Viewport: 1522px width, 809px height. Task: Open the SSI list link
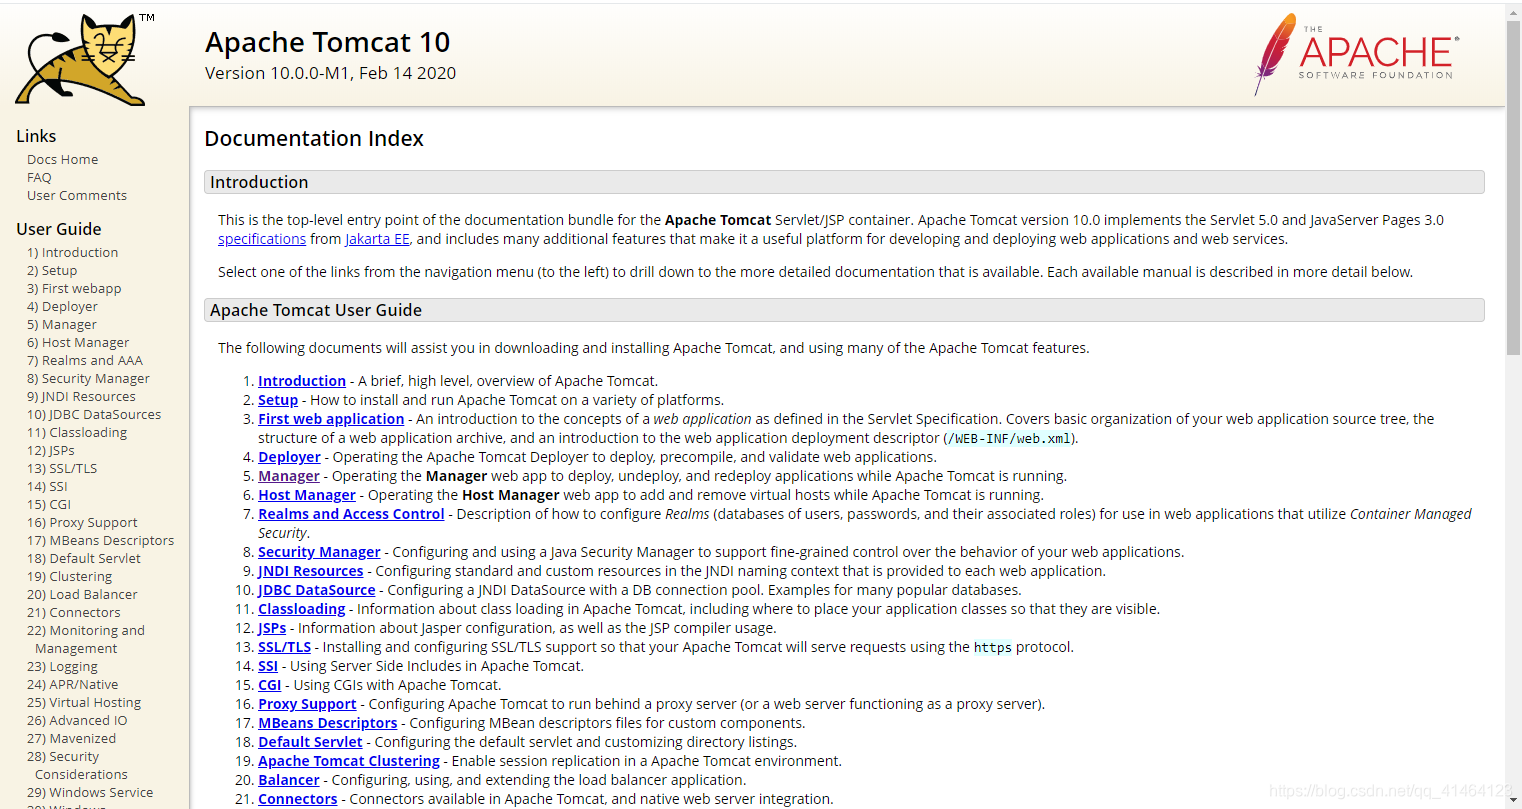(x=268, y=666)
